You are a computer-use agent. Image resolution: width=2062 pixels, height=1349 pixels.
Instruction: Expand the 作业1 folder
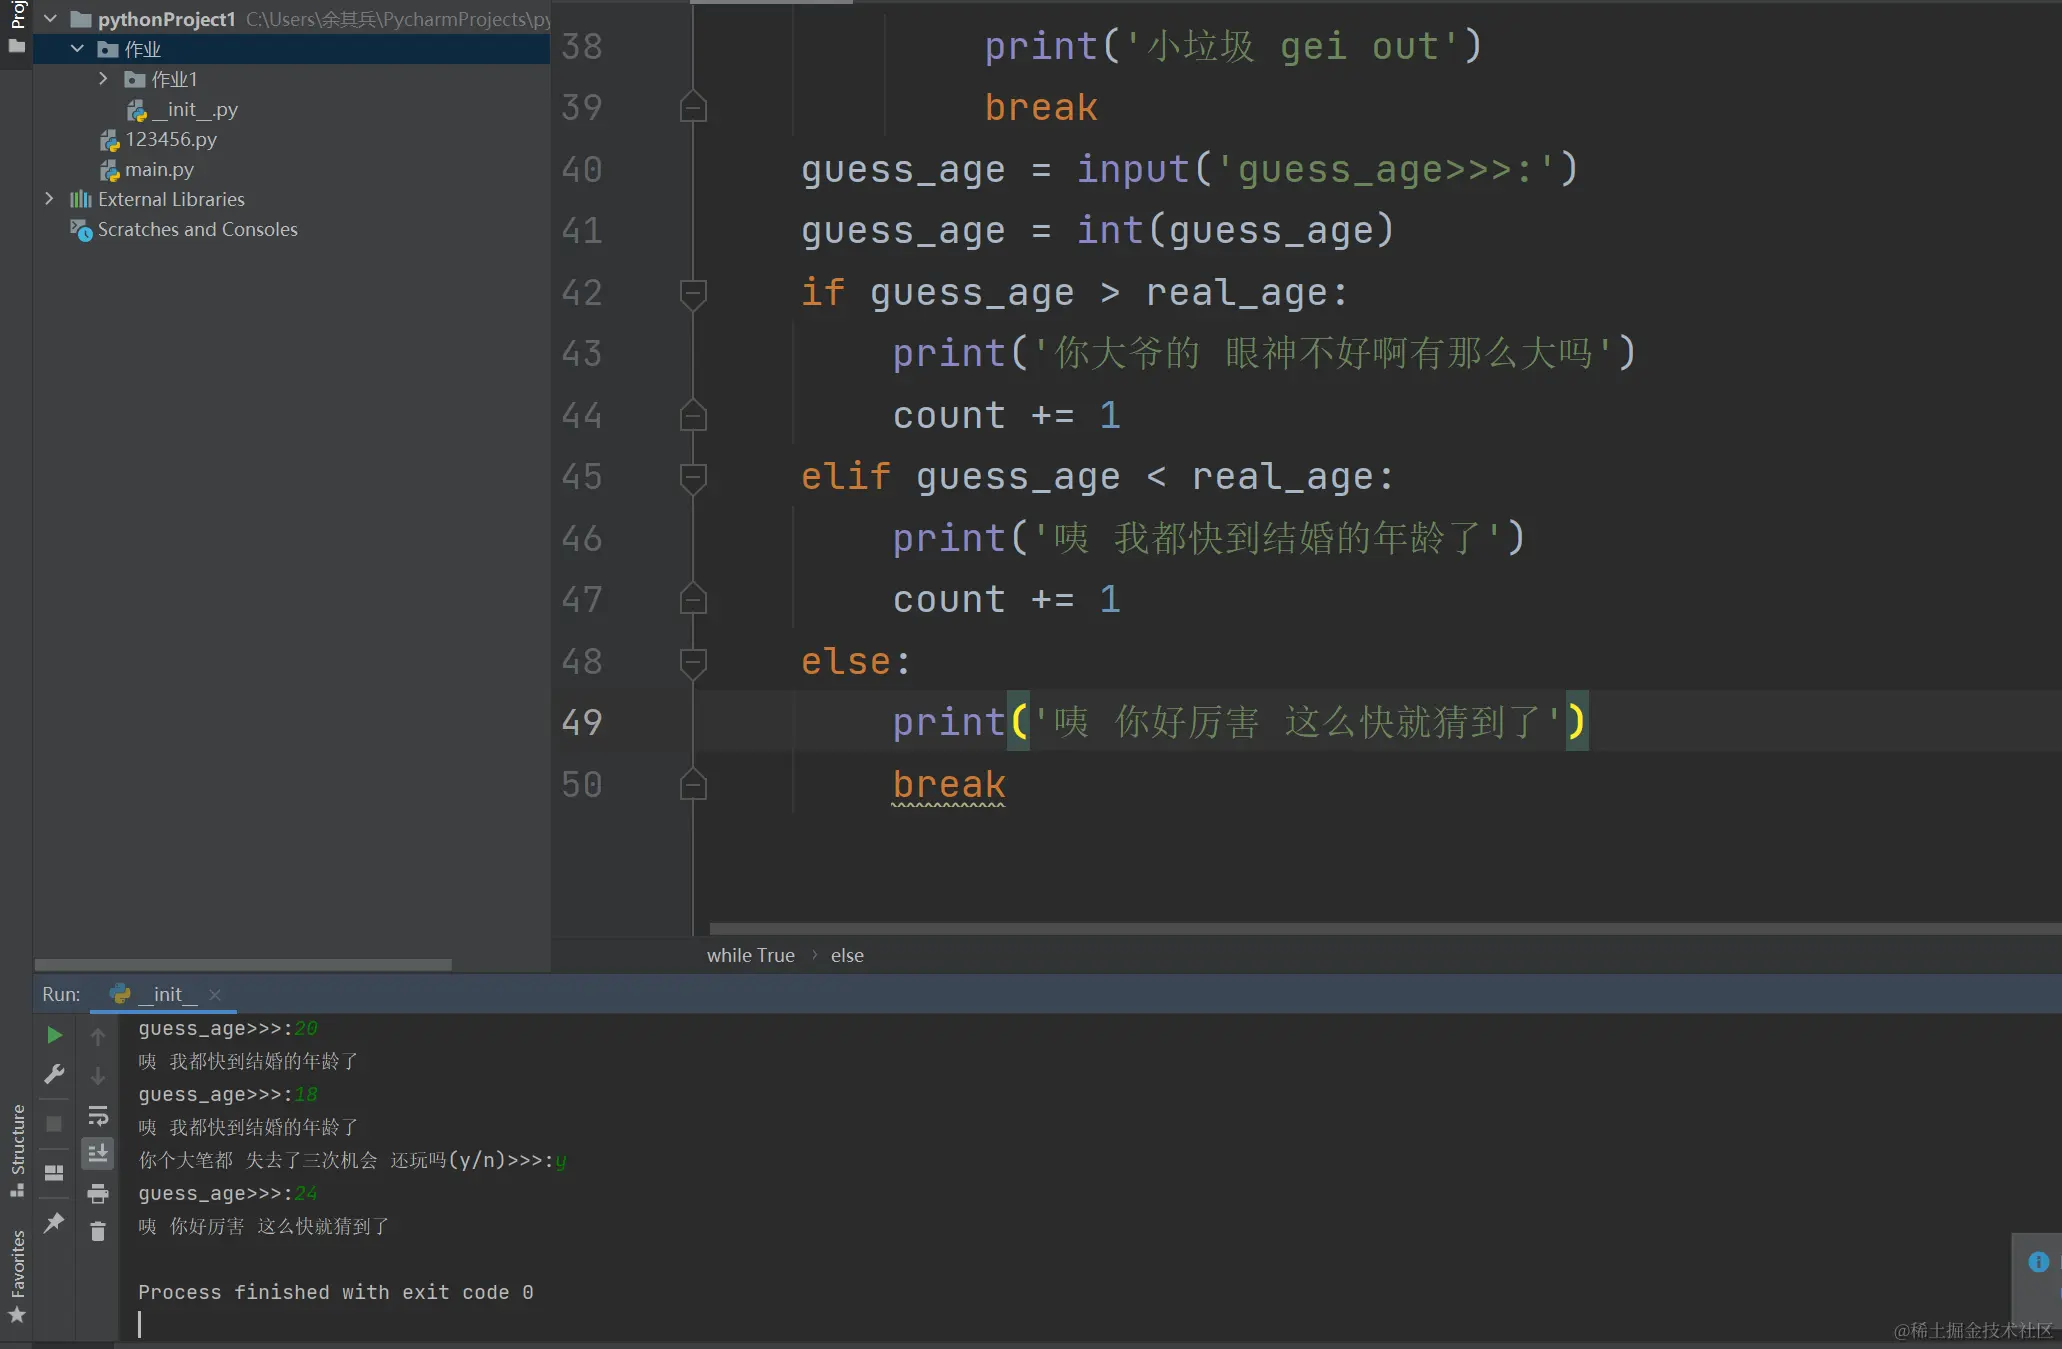click(103, 78)
